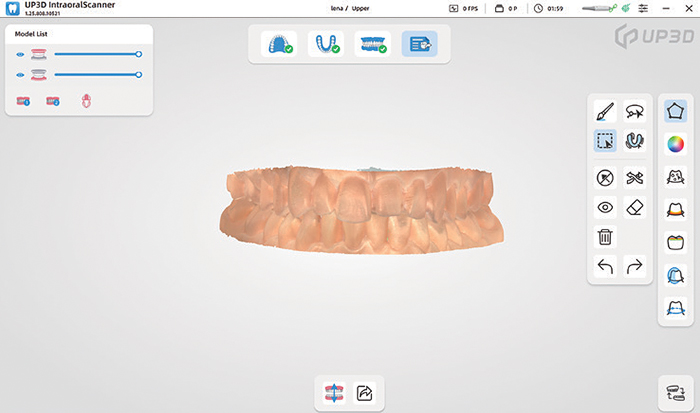Image resolution: width=700 pixels, height=413 pixels.
Task: Select the polygon tool in right sidebar
Action: (675, 111)
